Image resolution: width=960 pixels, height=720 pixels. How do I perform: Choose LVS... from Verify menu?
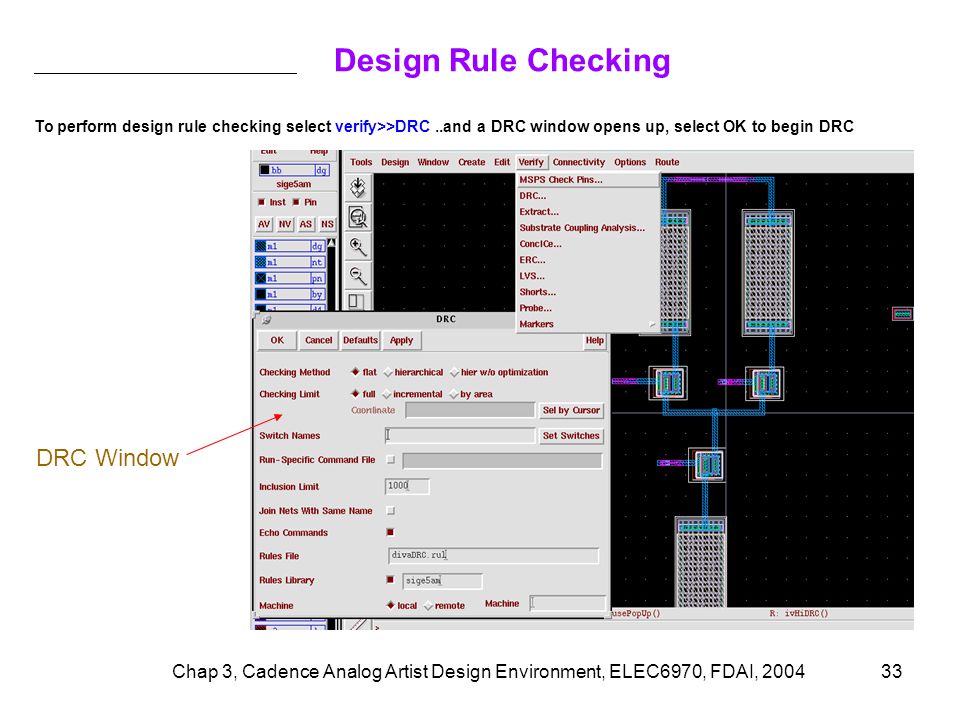(588, 276)
